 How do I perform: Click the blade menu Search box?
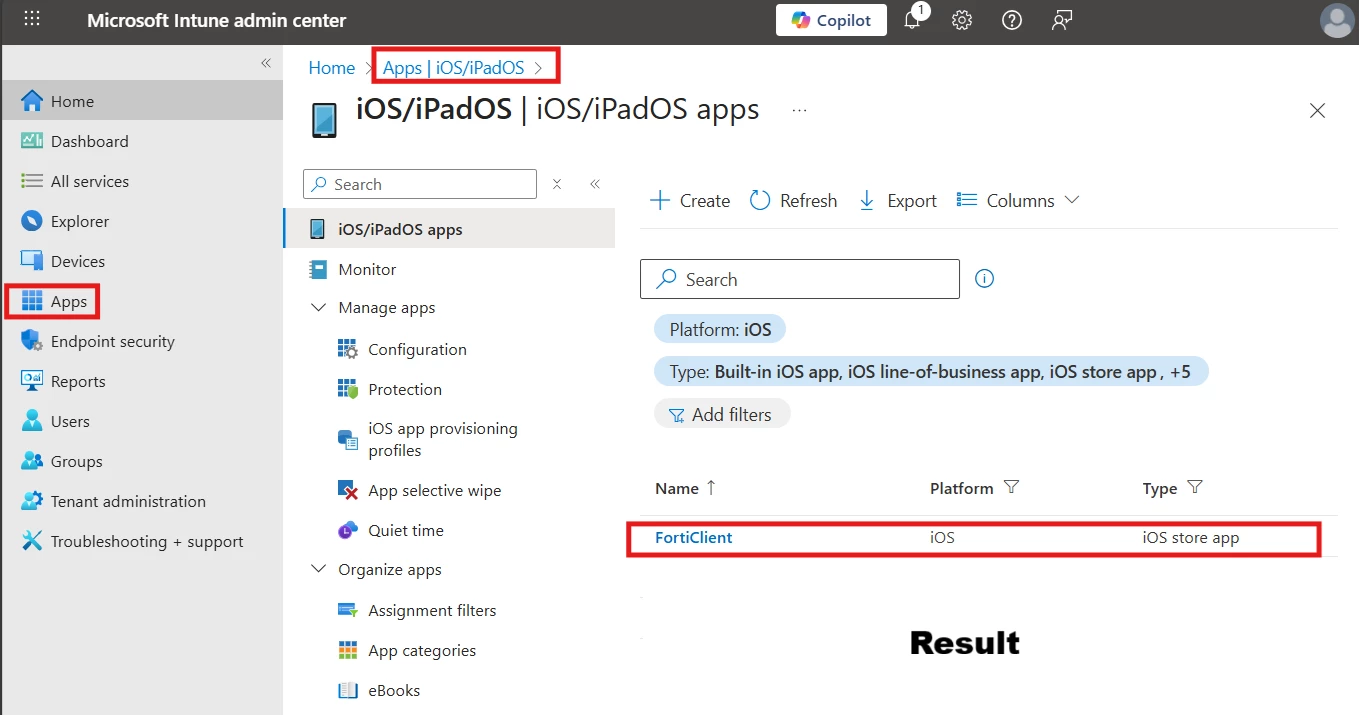click(x=420, y=184)
